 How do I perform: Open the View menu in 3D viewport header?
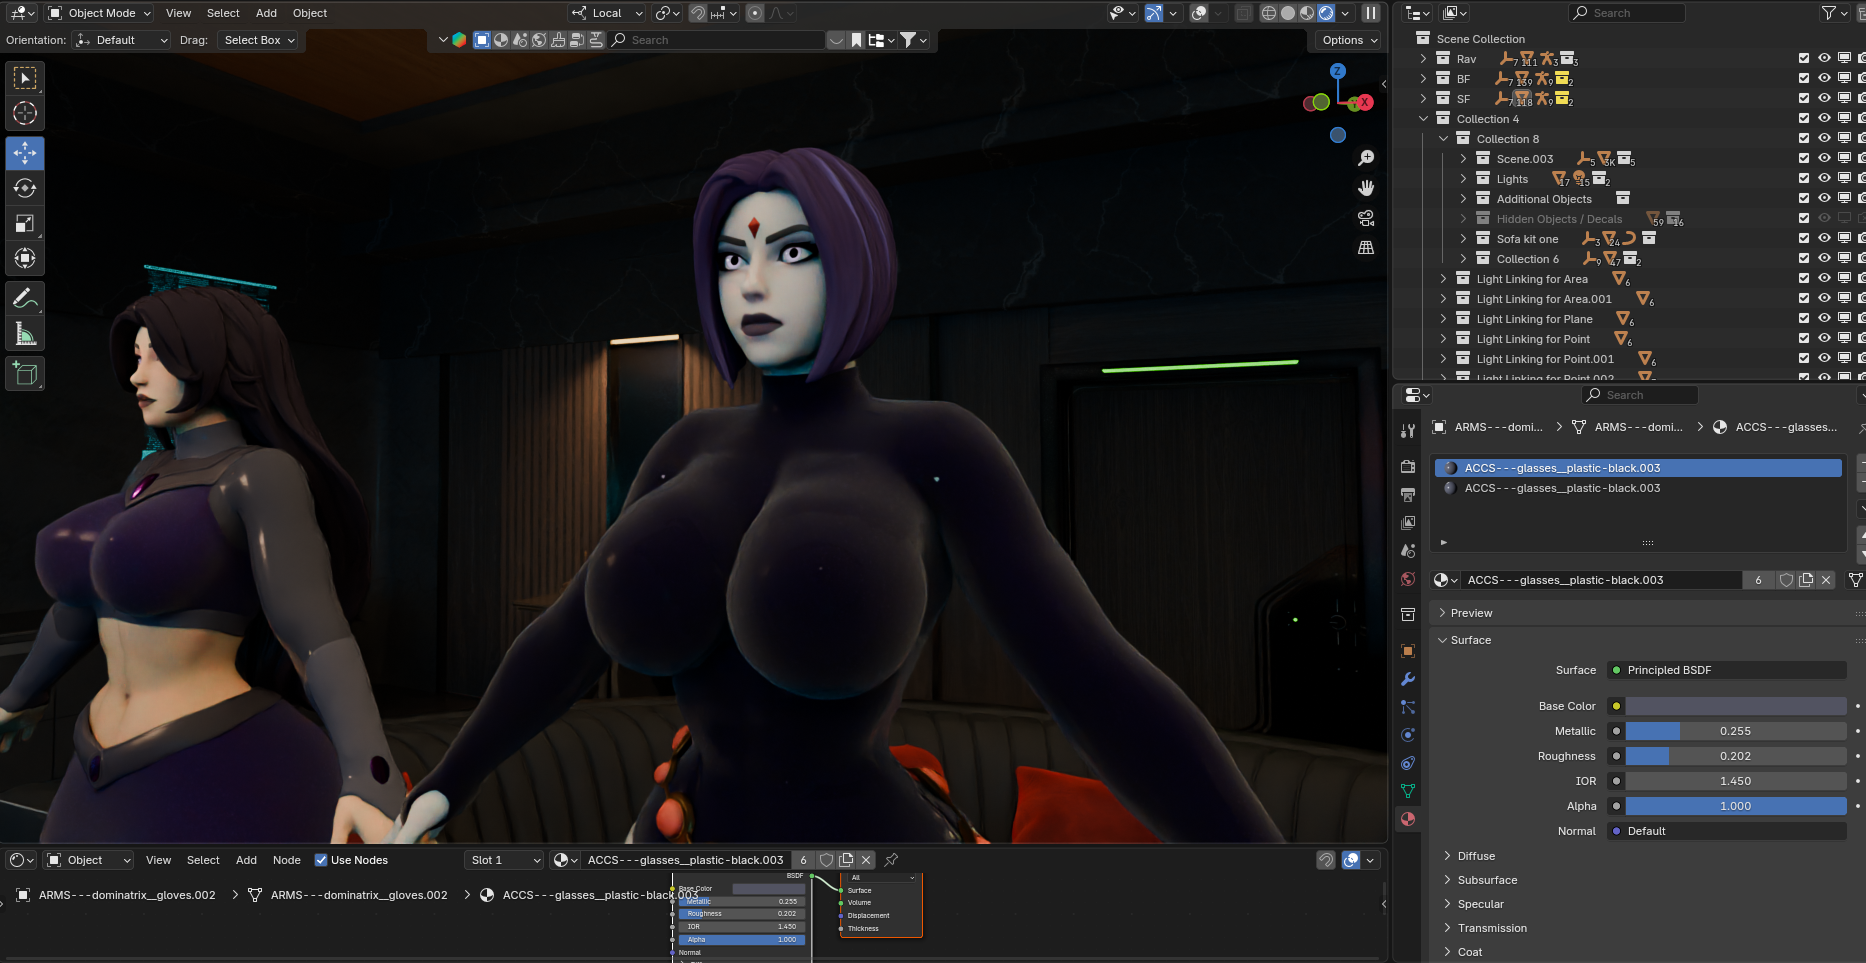(179, 13)
